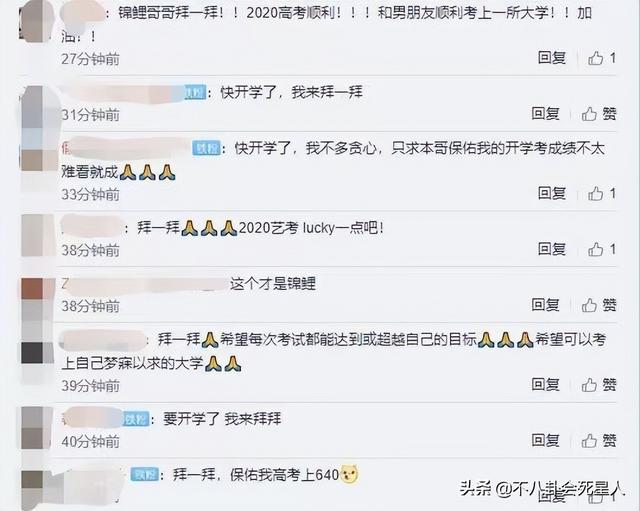Open avatar of the 40分钟前 commenter
The image size is (640, 511).
coord(37,428)
